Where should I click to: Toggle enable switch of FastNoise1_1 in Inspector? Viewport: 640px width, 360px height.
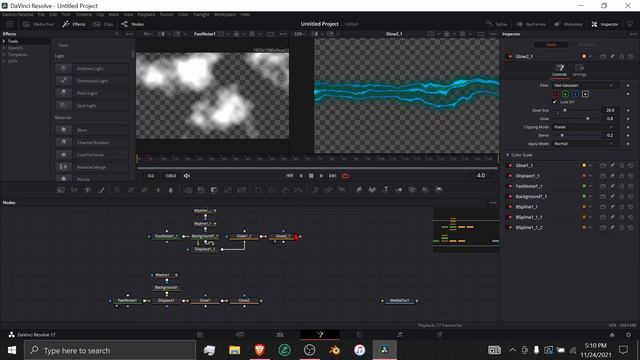pyautogui.click(x=510, y=186)
